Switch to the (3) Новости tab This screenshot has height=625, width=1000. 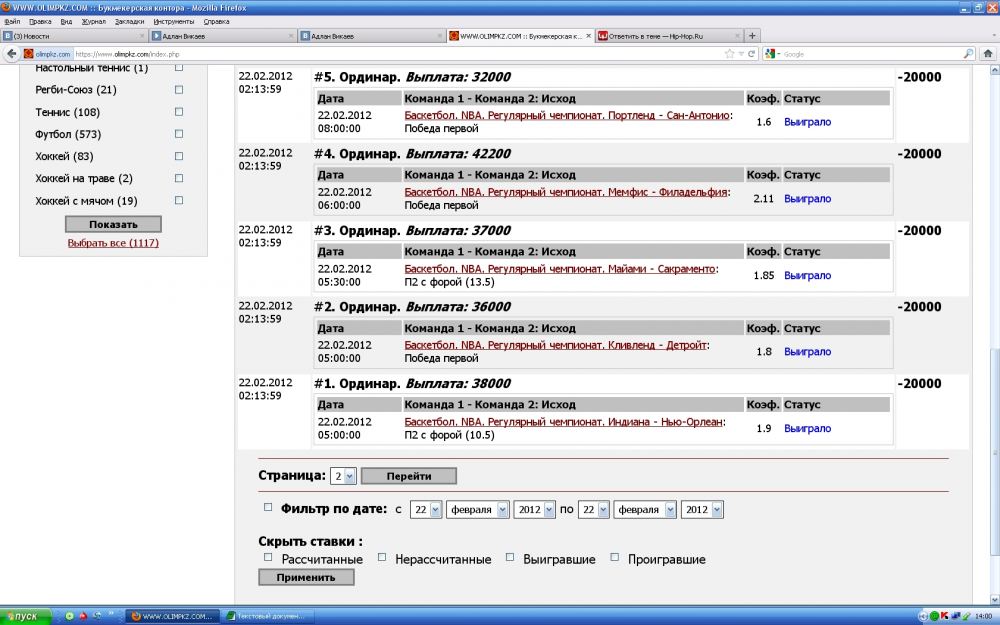tap(74, 36)
